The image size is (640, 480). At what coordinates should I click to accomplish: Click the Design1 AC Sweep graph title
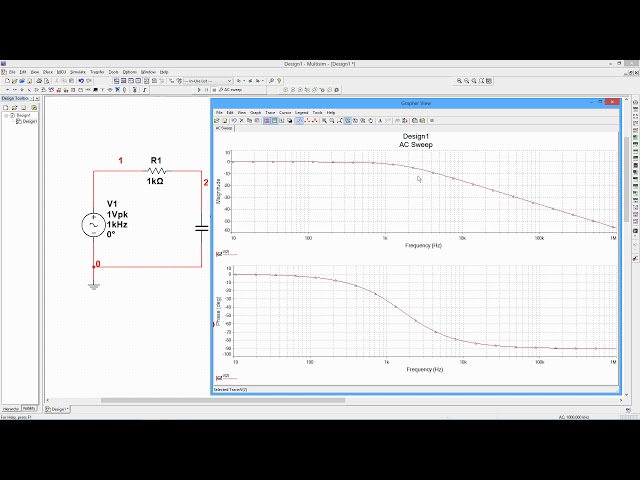(416, 140)
